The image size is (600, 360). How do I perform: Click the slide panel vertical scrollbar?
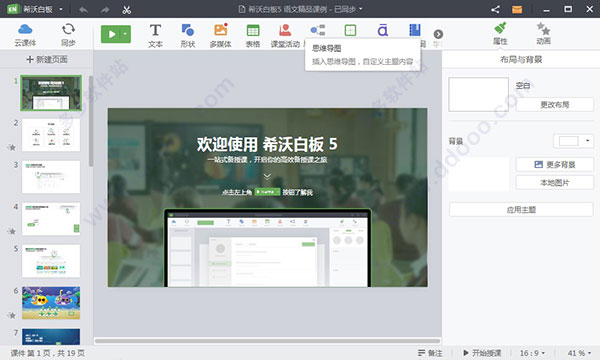(x=91, y=121)
